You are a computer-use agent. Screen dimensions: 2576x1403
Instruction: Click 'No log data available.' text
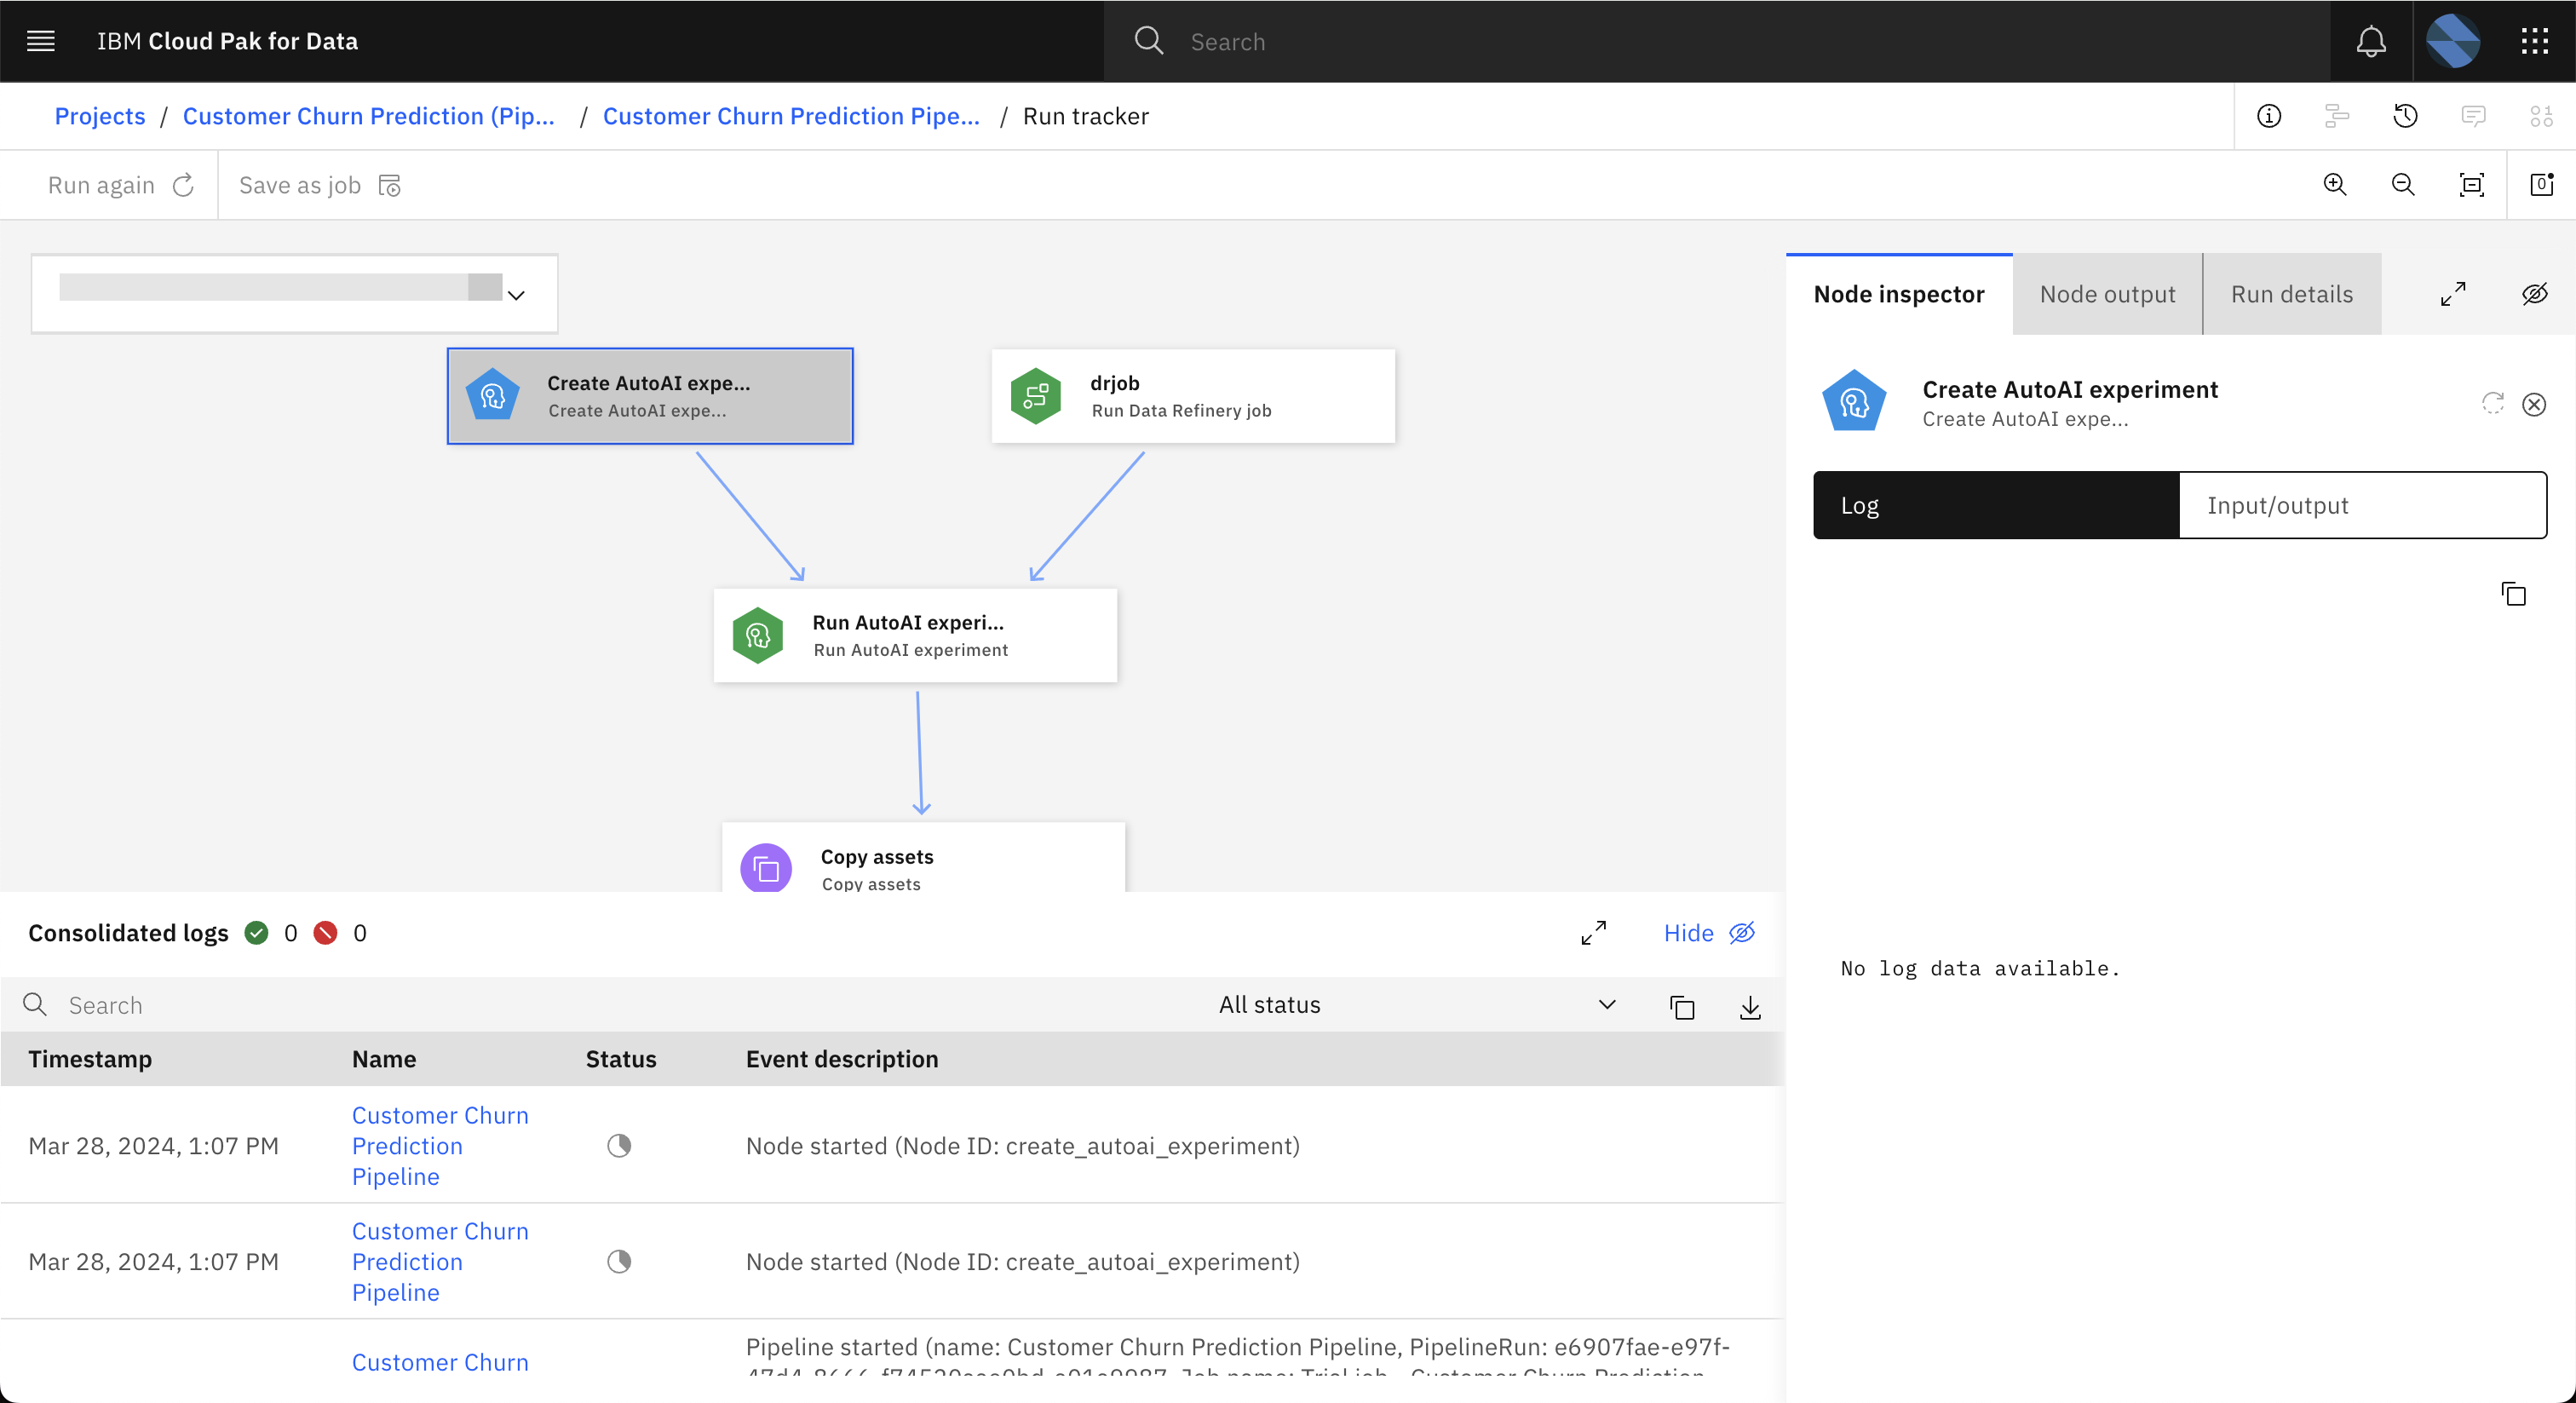1980,968
